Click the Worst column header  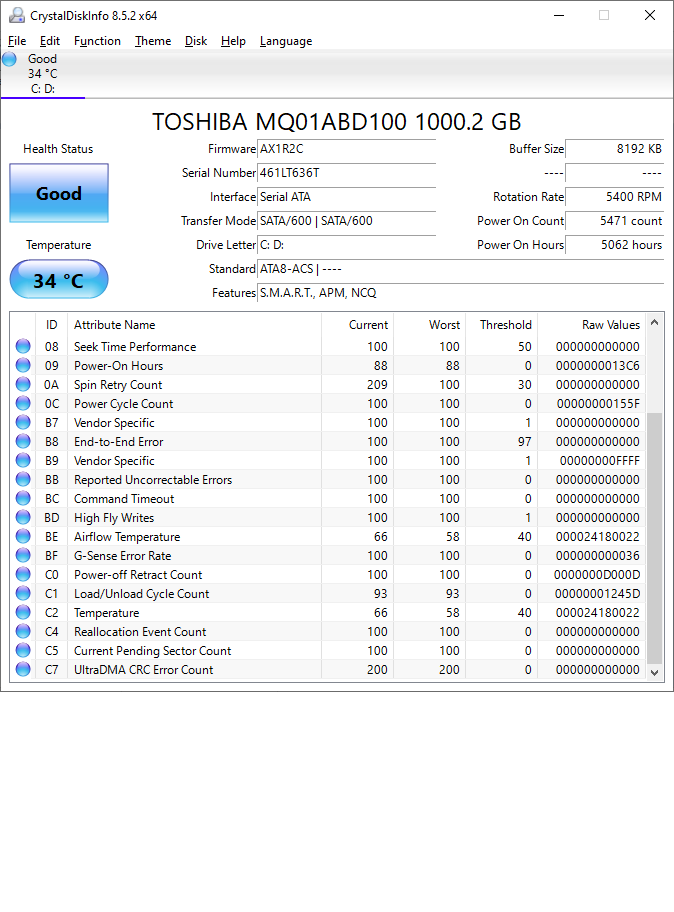[429, 325]
